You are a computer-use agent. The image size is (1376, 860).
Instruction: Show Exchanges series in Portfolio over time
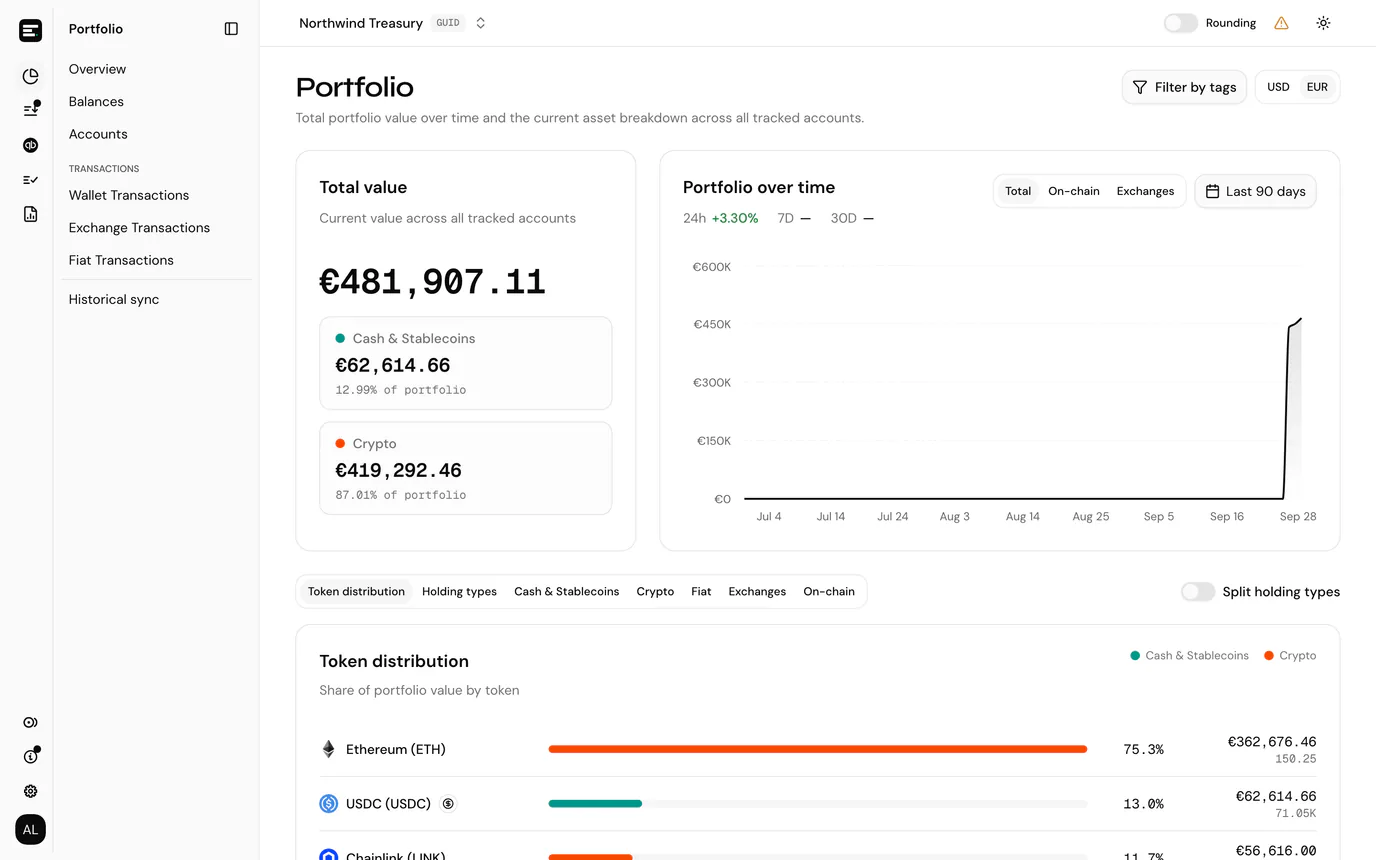pyautogui.click(x=1145, y=191)
